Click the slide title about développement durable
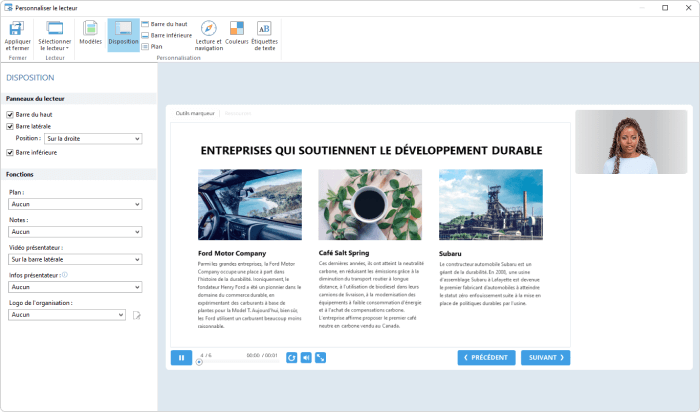Viewport: 700px width, 412px height. coord(371,151)
